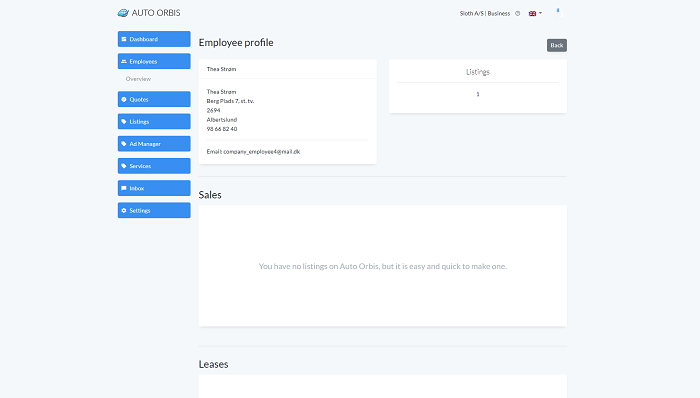Click the notification icon in top right
This screenshot has width=700, height=398.
coord(559,12)
